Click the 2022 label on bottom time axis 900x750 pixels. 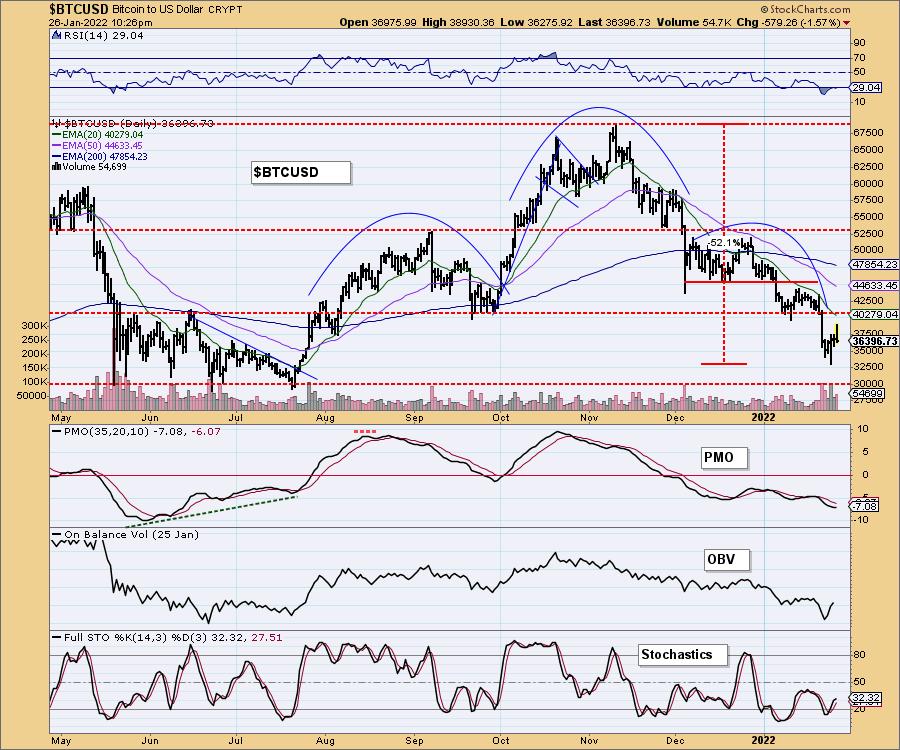tap(763, 740)
